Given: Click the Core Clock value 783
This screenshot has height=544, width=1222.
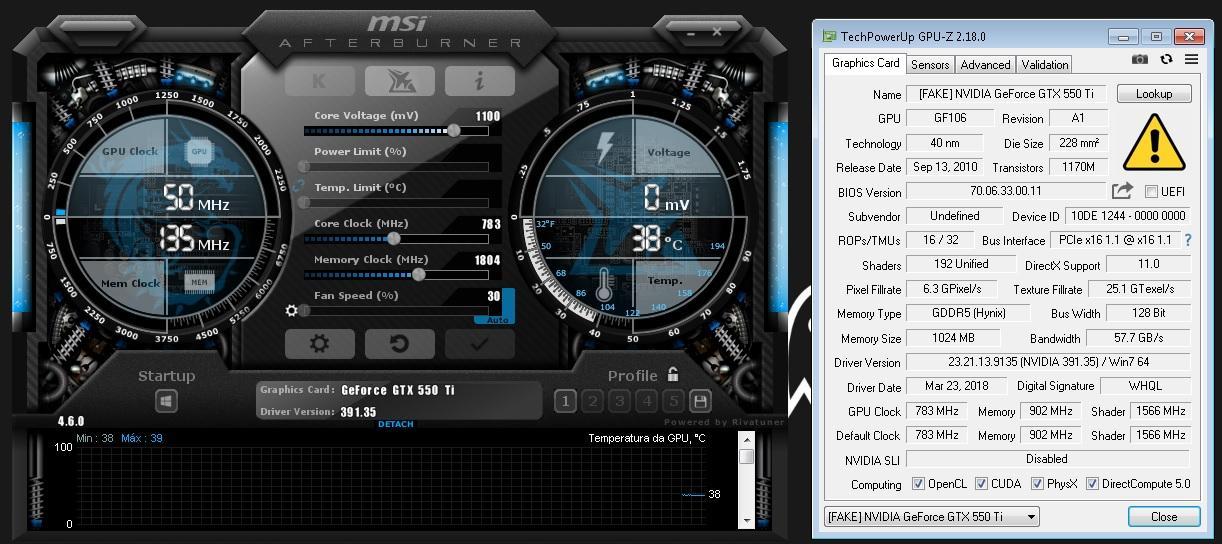Looking at the screenshot, I should pyautogui.click(x=491, y=224).
